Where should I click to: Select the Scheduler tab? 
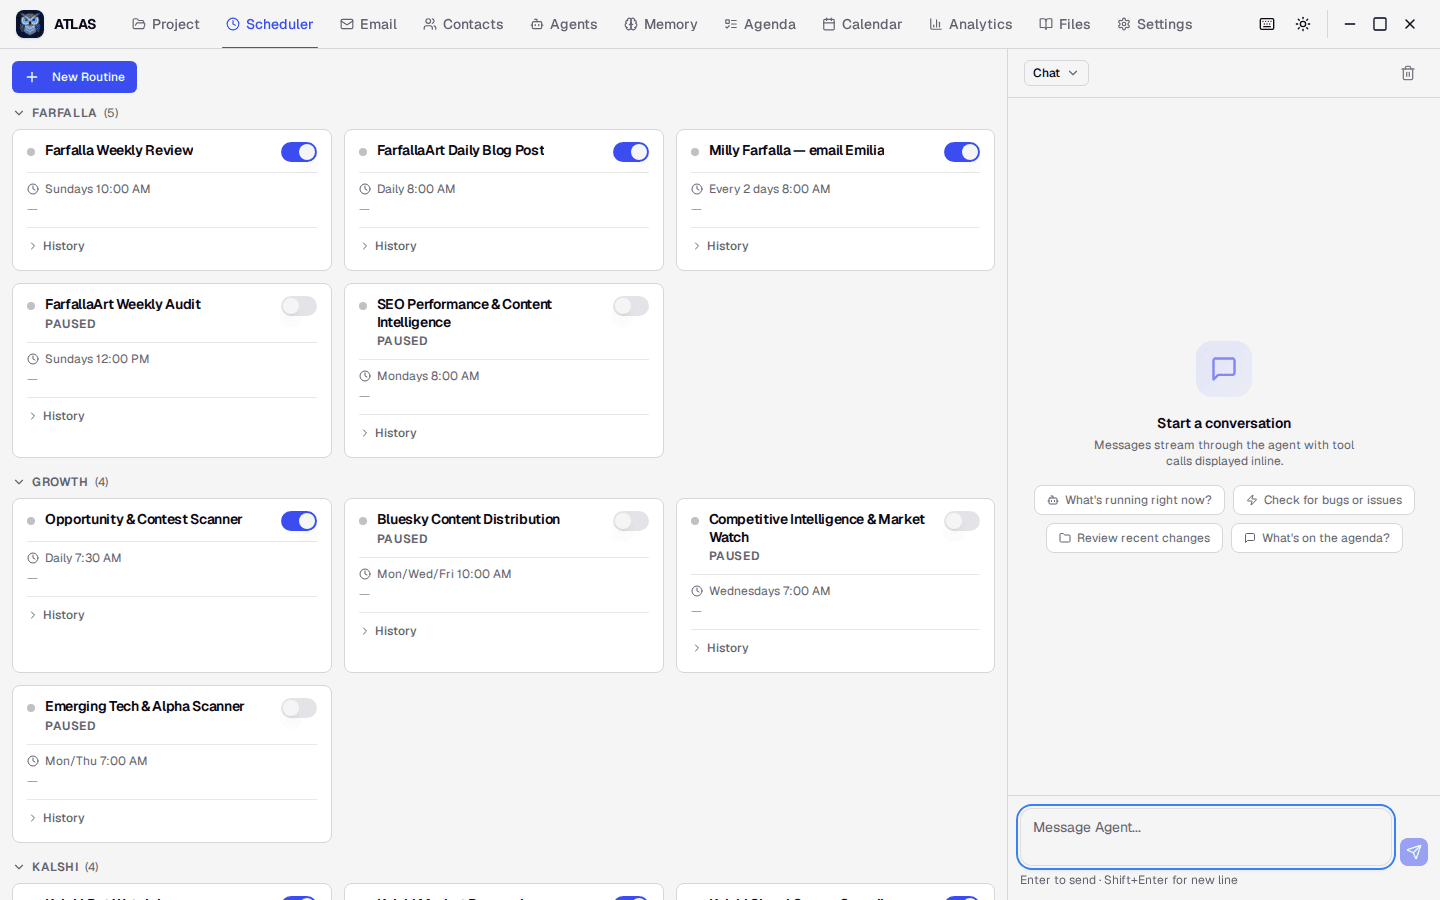point(270,24)
